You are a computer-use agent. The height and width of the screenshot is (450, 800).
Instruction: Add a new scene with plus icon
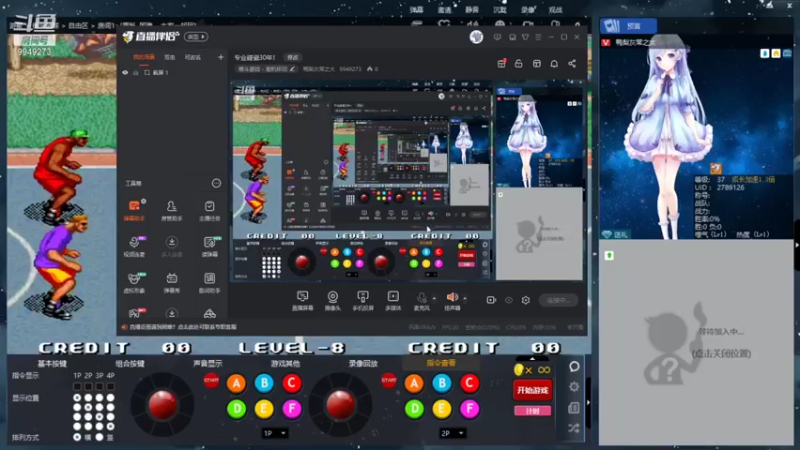(220, 57)
